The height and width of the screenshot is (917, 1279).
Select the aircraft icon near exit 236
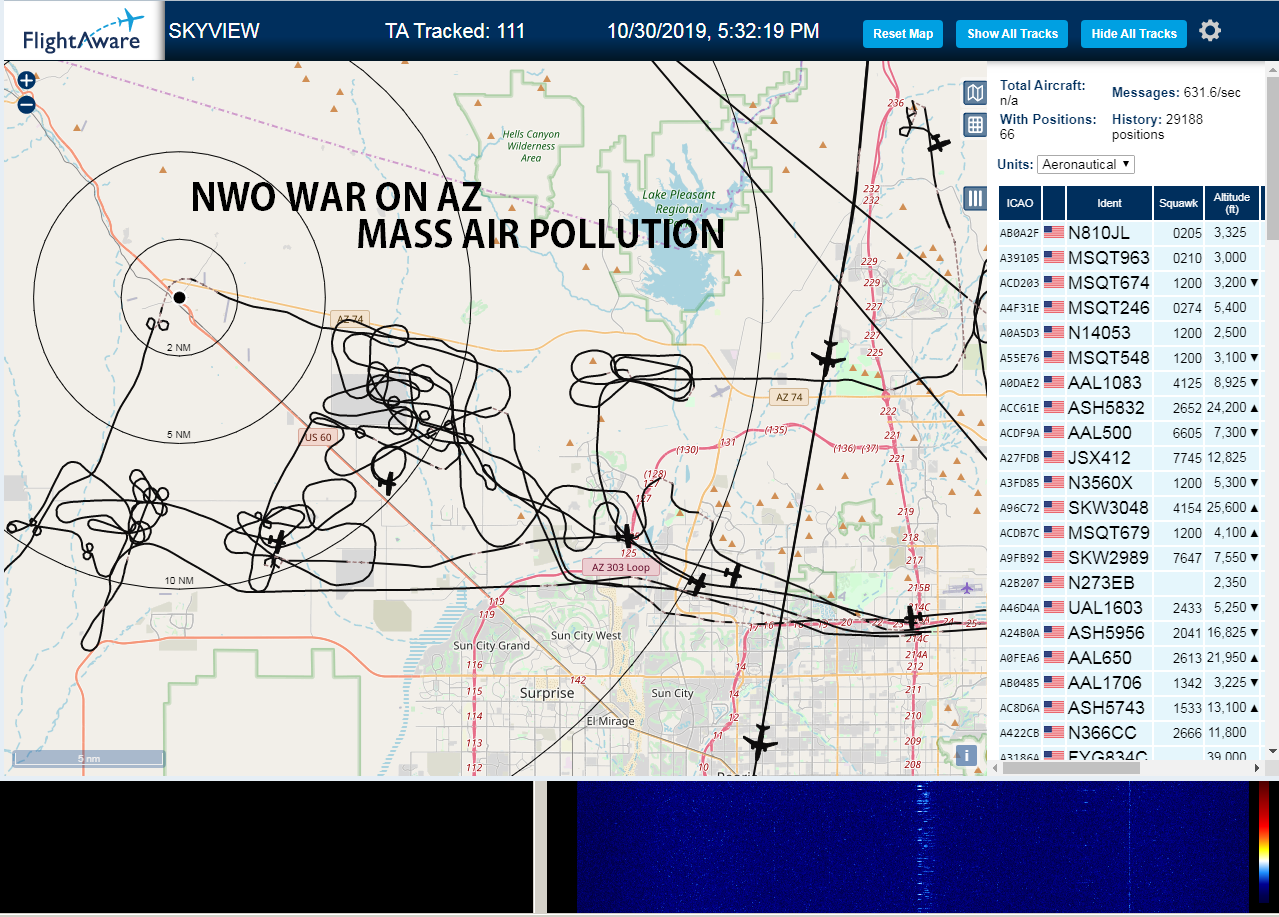(x=937, y=144)
